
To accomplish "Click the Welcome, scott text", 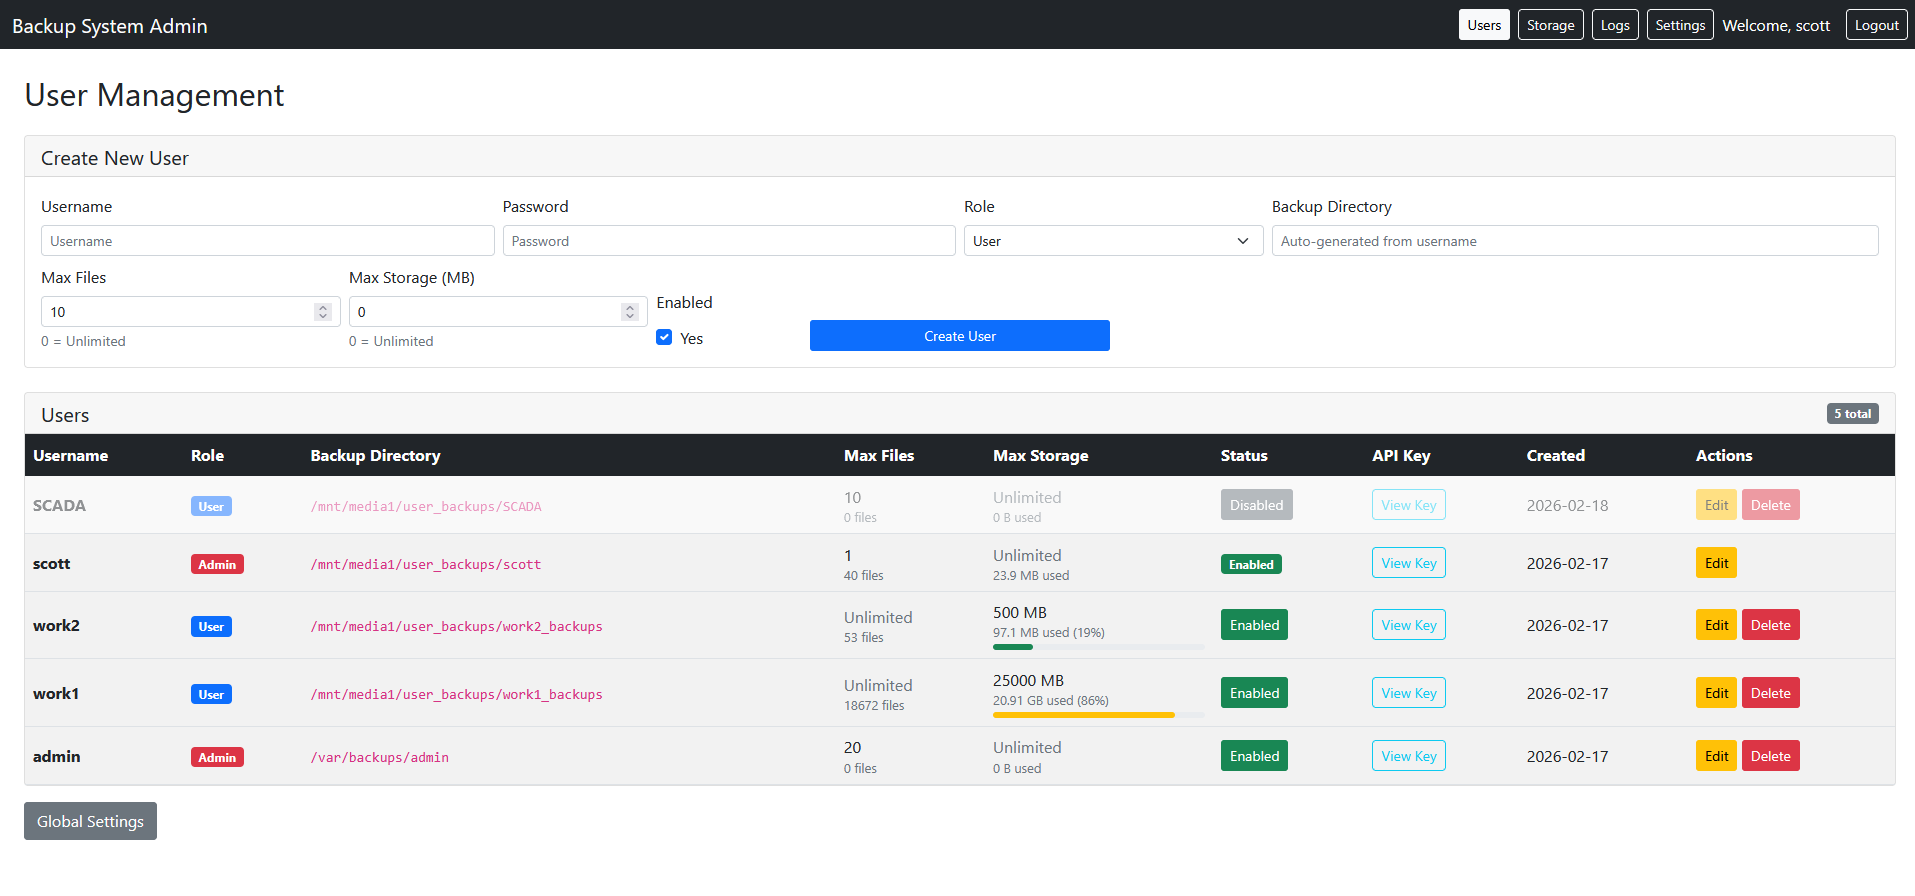I will coord(1776,25).
